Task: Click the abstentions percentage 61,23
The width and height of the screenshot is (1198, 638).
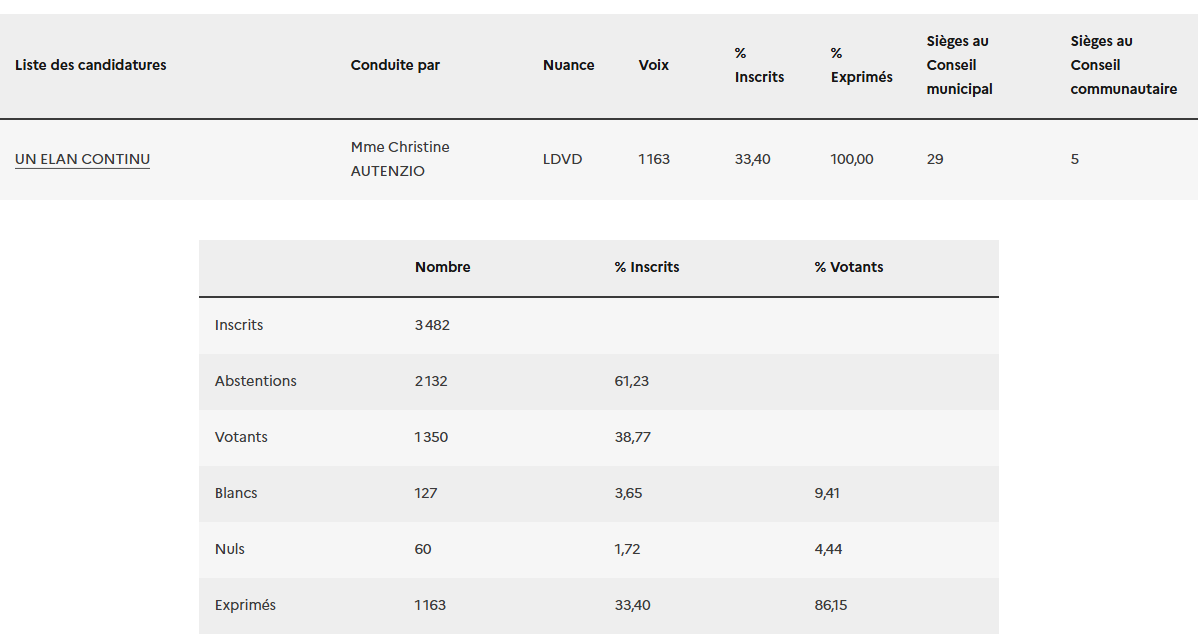Action: point(632,381)
